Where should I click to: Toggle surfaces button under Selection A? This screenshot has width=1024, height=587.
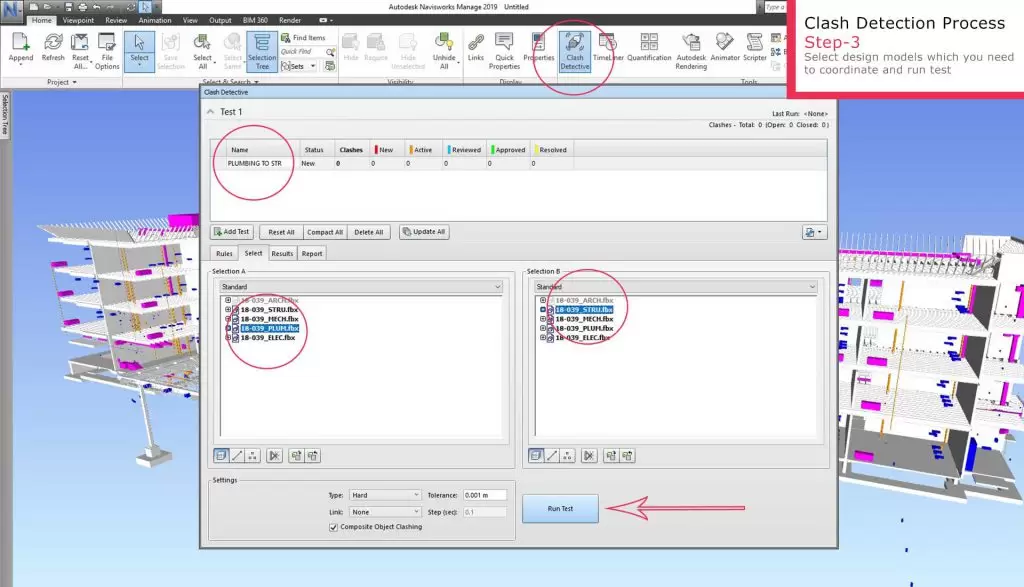point(221,455)
